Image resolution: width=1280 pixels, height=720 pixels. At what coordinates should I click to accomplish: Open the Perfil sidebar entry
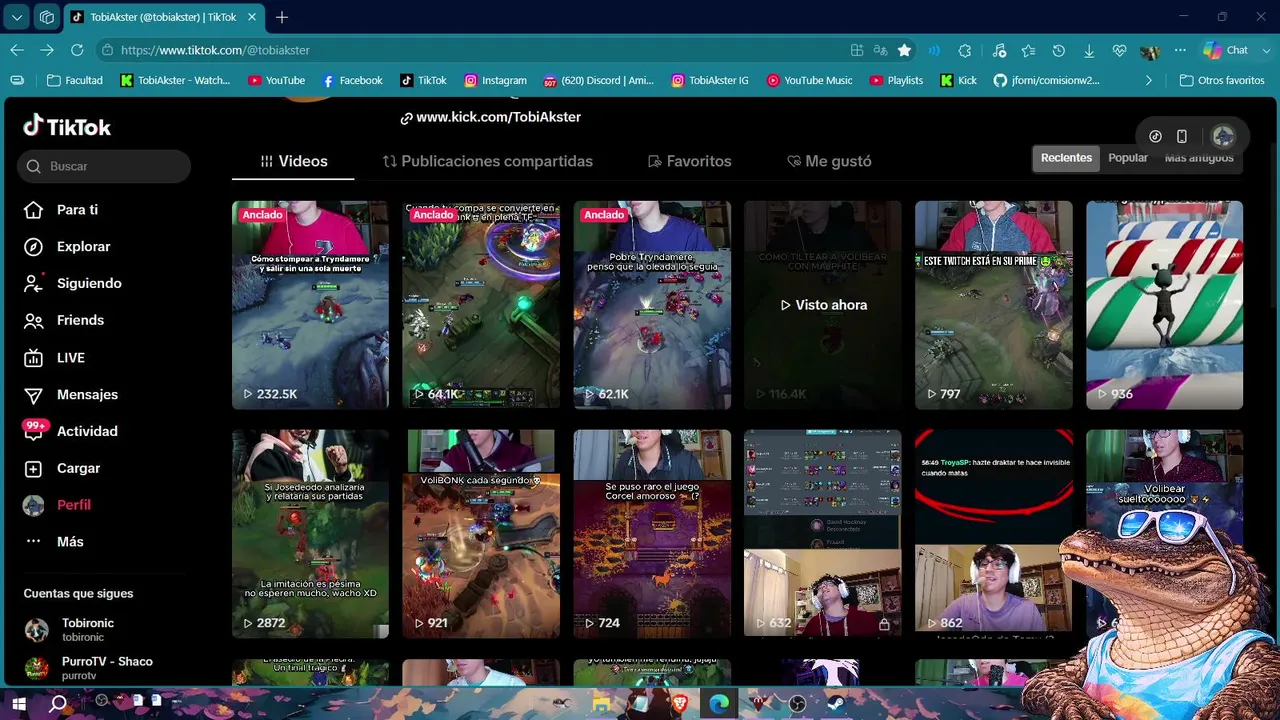click(x=57, y=505)
